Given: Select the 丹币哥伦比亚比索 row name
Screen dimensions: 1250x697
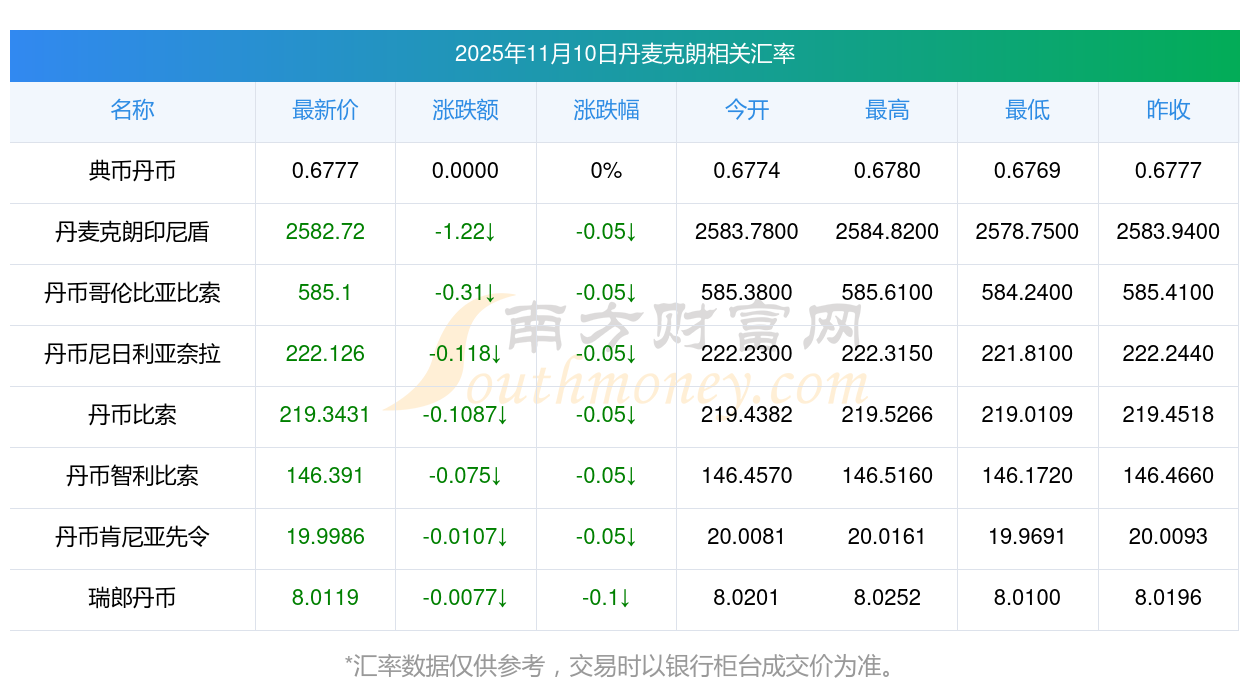Looking at the screenshot, I should point(132,293).
